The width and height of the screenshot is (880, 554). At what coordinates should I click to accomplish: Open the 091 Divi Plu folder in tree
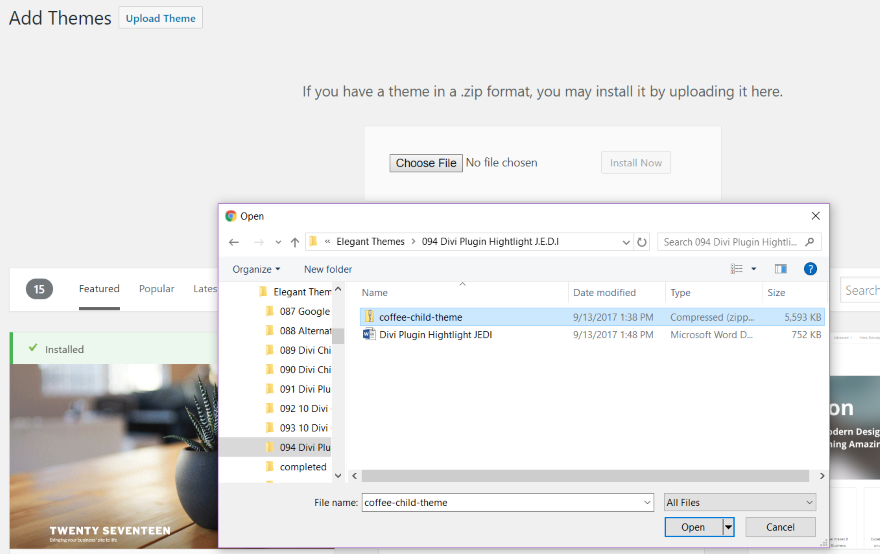pyautogui.click(x=304, y=389)
